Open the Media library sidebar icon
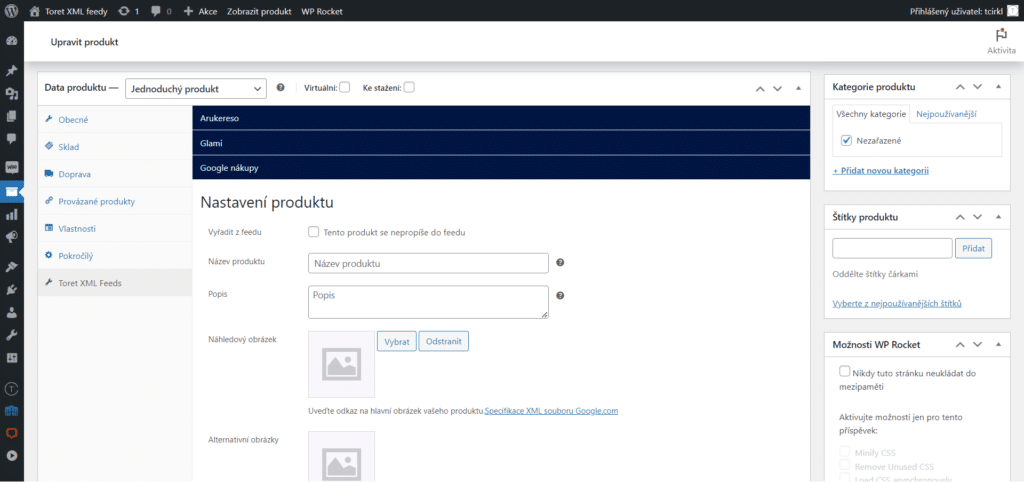 pos(11,93)
